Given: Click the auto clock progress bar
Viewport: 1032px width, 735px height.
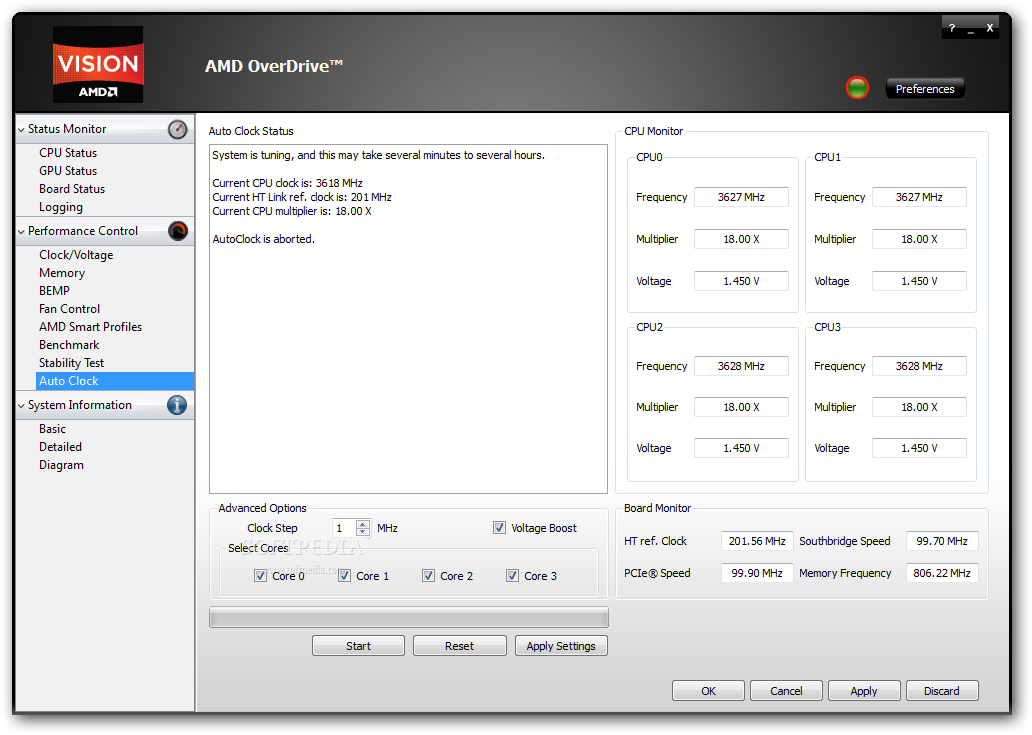Looking at the screenshot, I should [409, 617].
